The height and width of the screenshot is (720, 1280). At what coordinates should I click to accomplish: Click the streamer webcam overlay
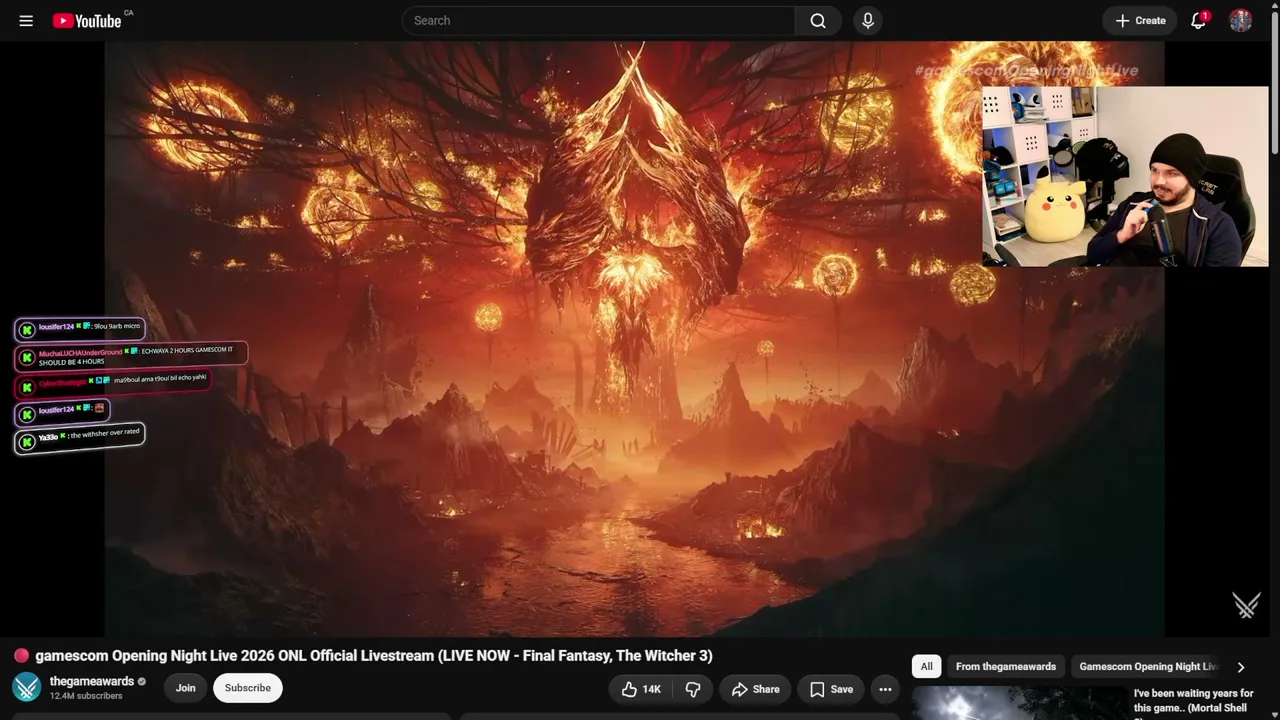pos(1125,177)
